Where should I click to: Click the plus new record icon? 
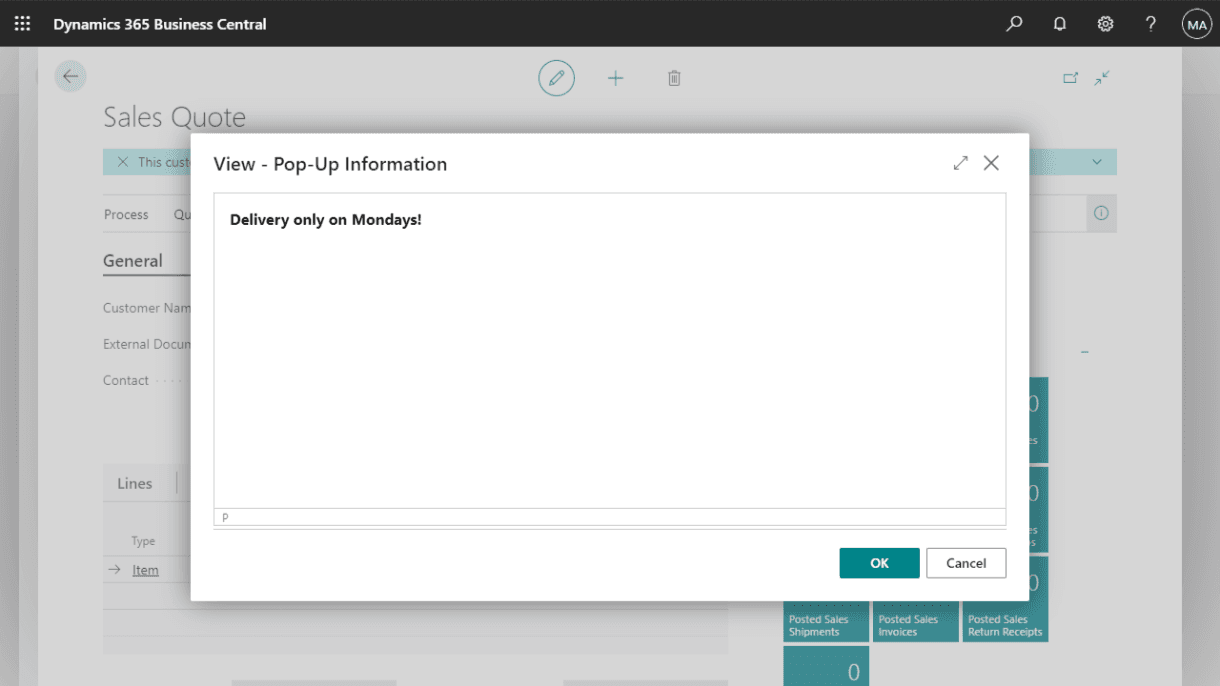[615, 78]
